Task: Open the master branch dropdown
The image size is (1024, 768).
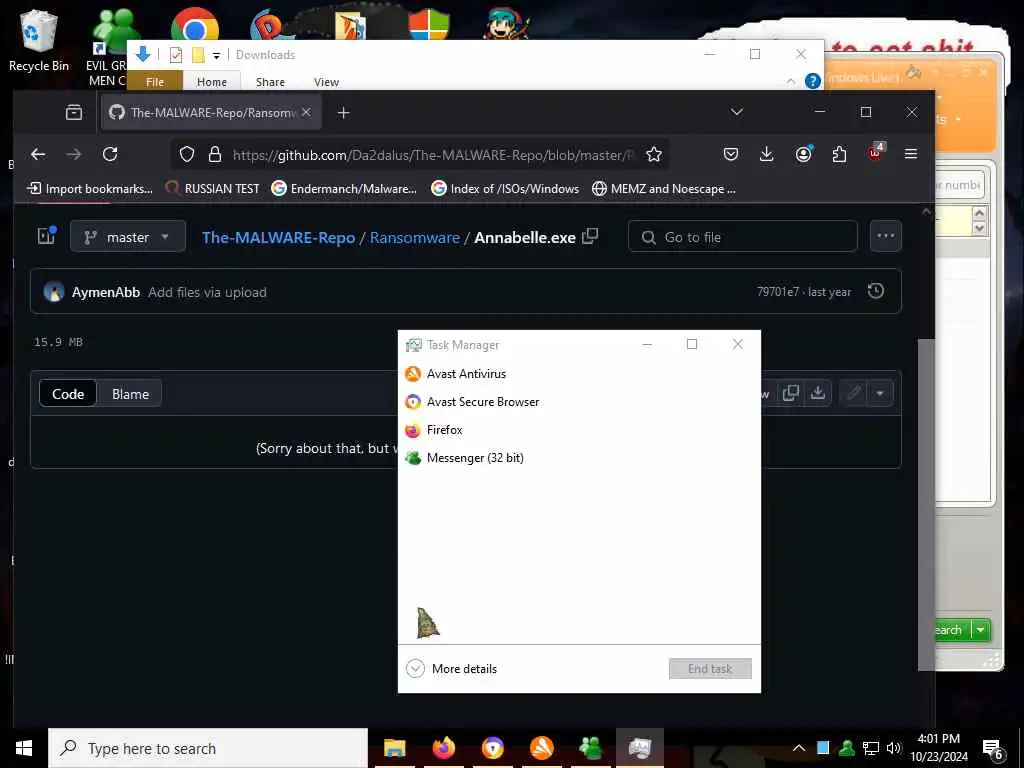Action: click(x=128, y=236)
